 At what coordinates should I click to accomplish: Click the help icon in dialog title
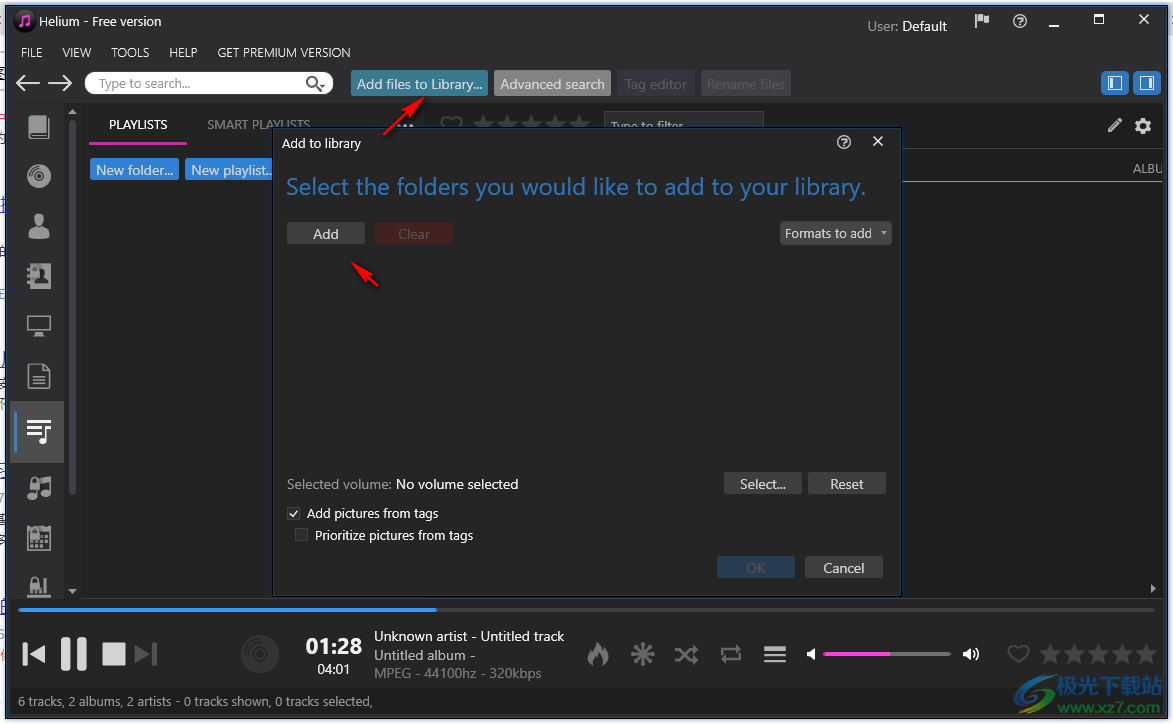(x=844, y=142)
